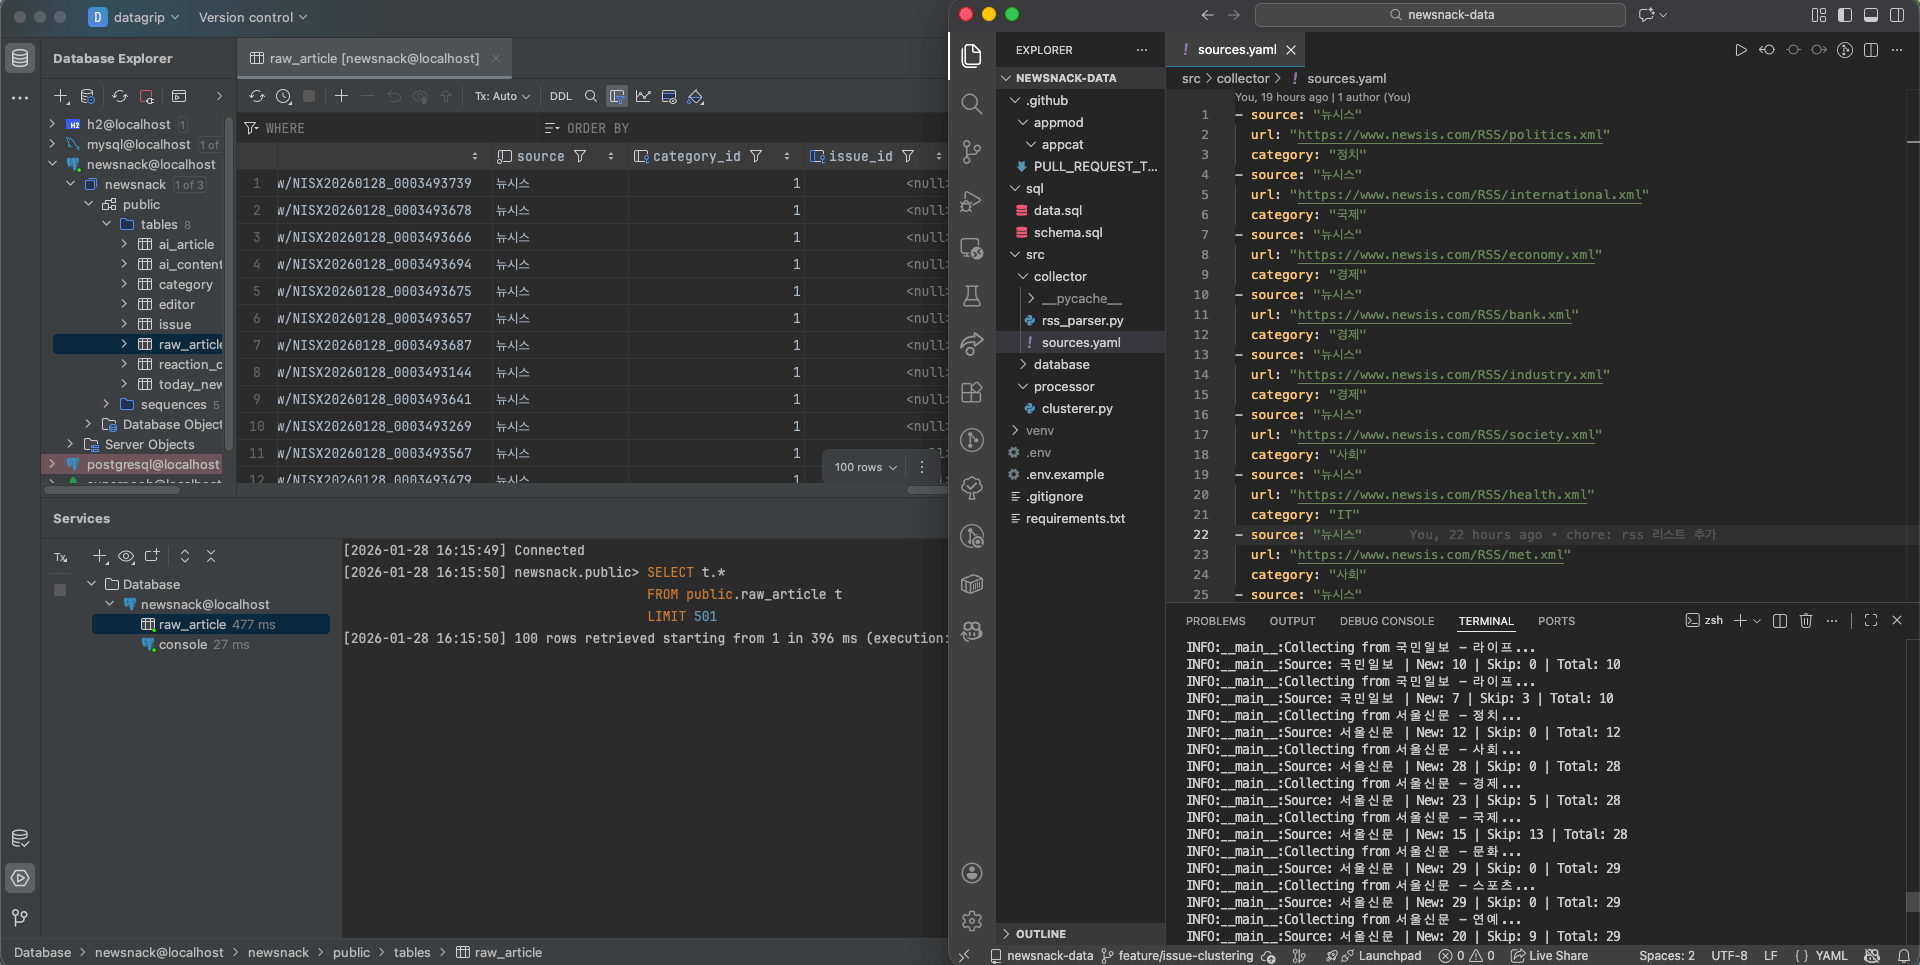Open the 100 rows page size dropdown

866,467
